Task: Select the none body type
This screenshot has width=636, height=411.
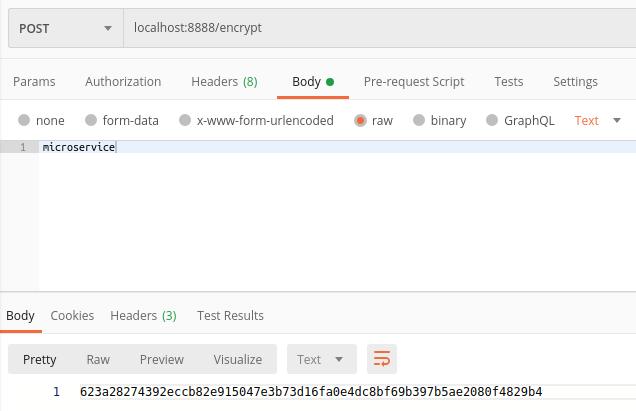Action: [x=24, y=120]
